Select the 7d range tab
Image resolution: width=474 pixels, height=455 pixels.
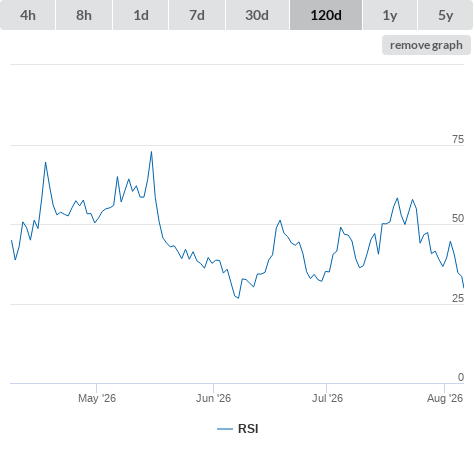click(x=197, y=15)
